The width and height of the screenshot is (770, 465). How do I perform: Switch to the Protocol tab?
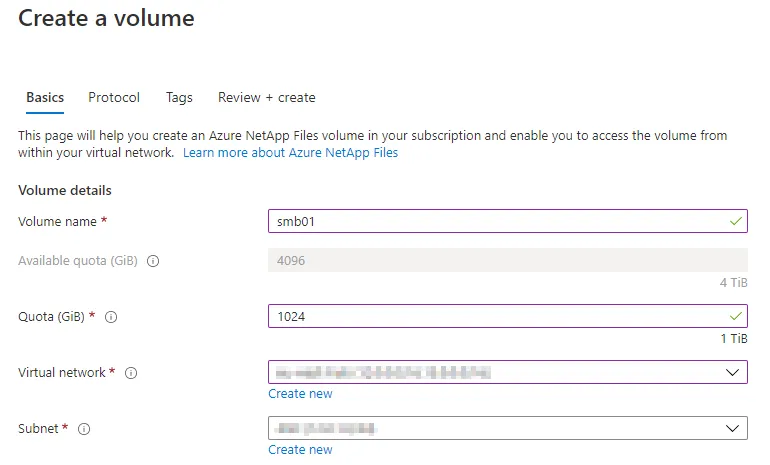tap(114, 98)
